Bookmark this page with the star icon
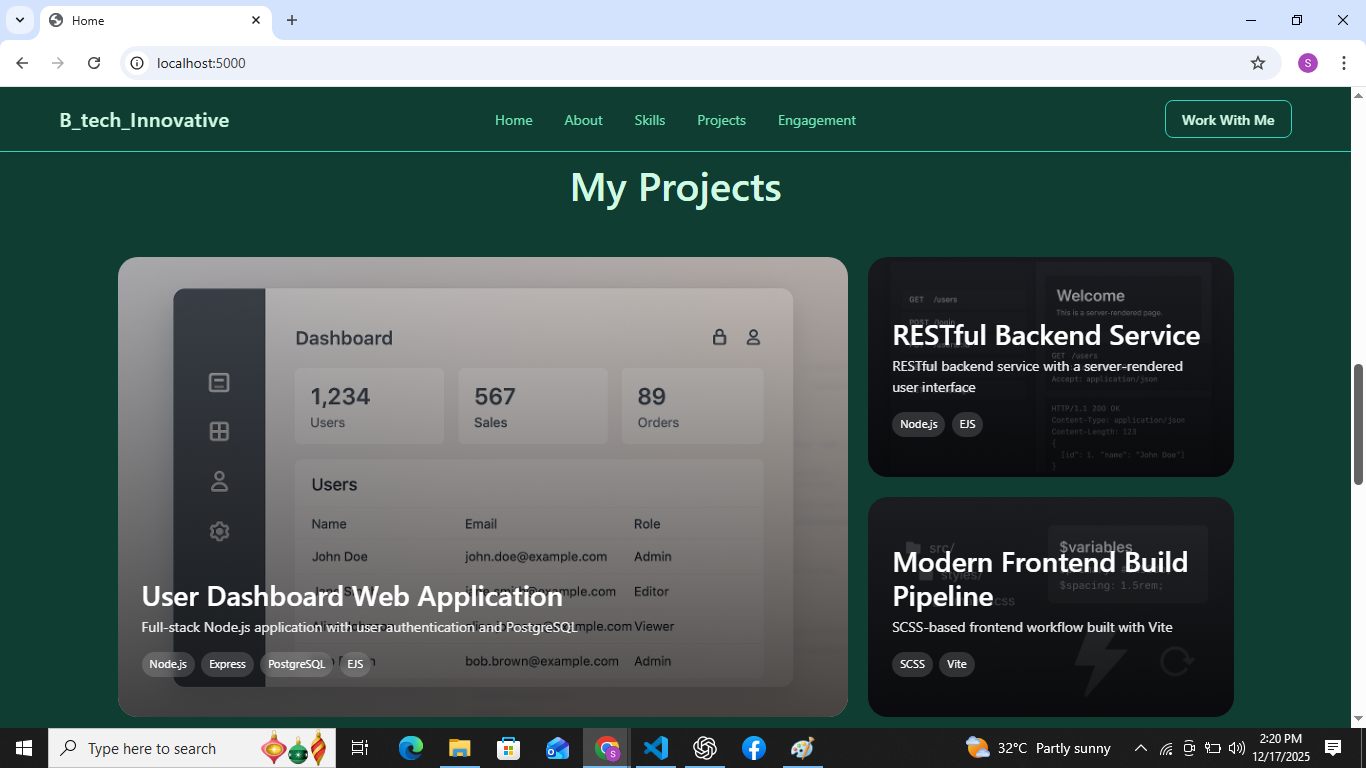The image size is (1366, 768). [1258, 63]
